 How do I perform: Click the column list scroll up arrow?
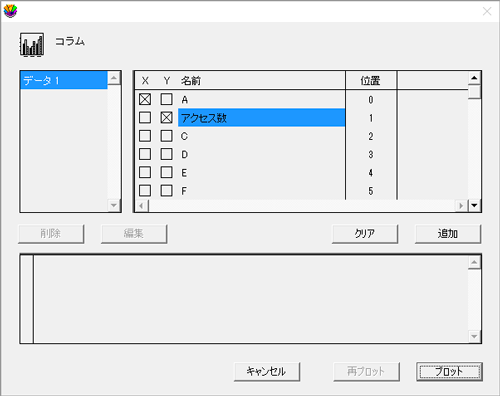474,78
